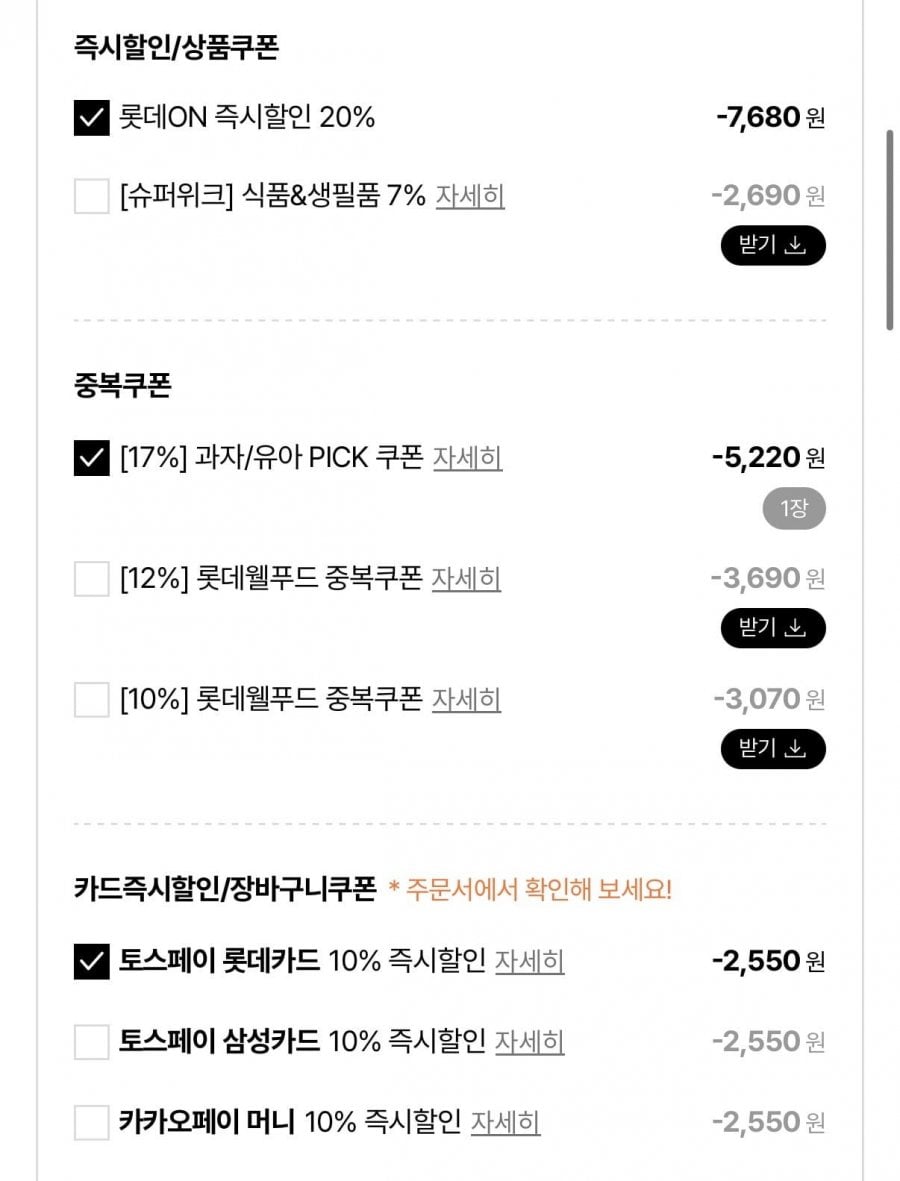
Task: Check 카카오페이 머니 10% 즉시할인
Action: point(91,1122)
